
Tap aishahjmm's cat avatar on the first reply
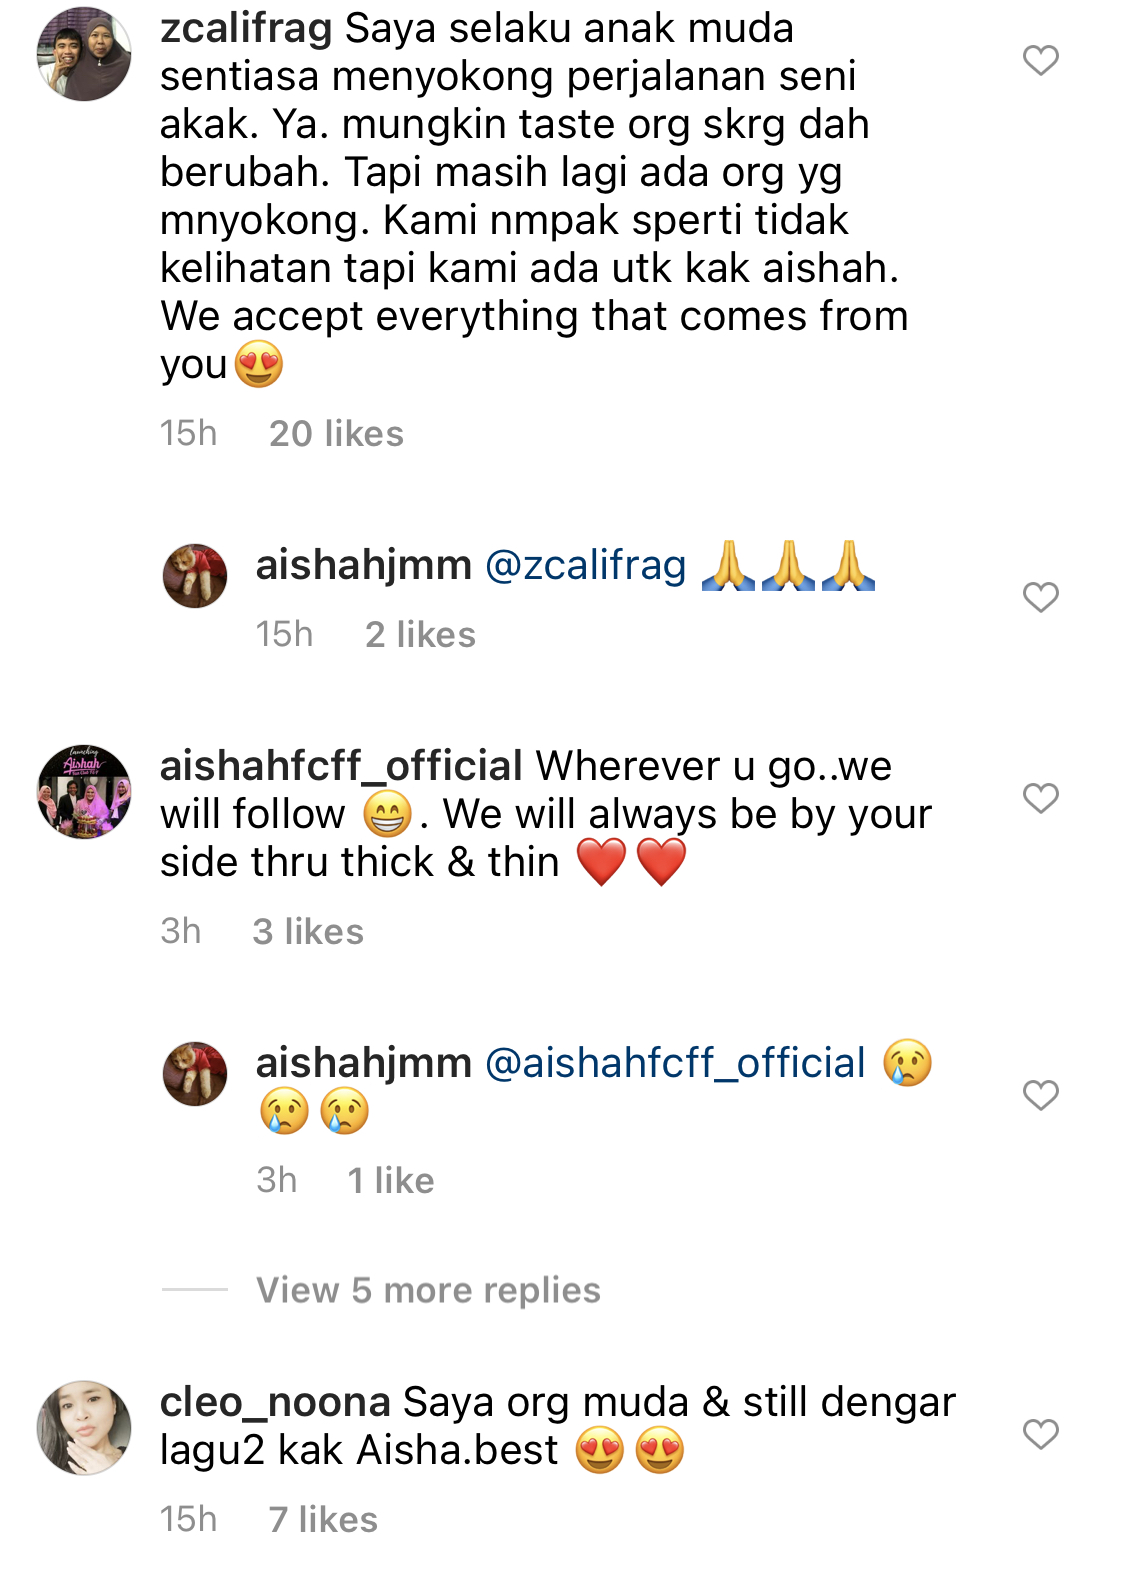(x=195, y=576)
